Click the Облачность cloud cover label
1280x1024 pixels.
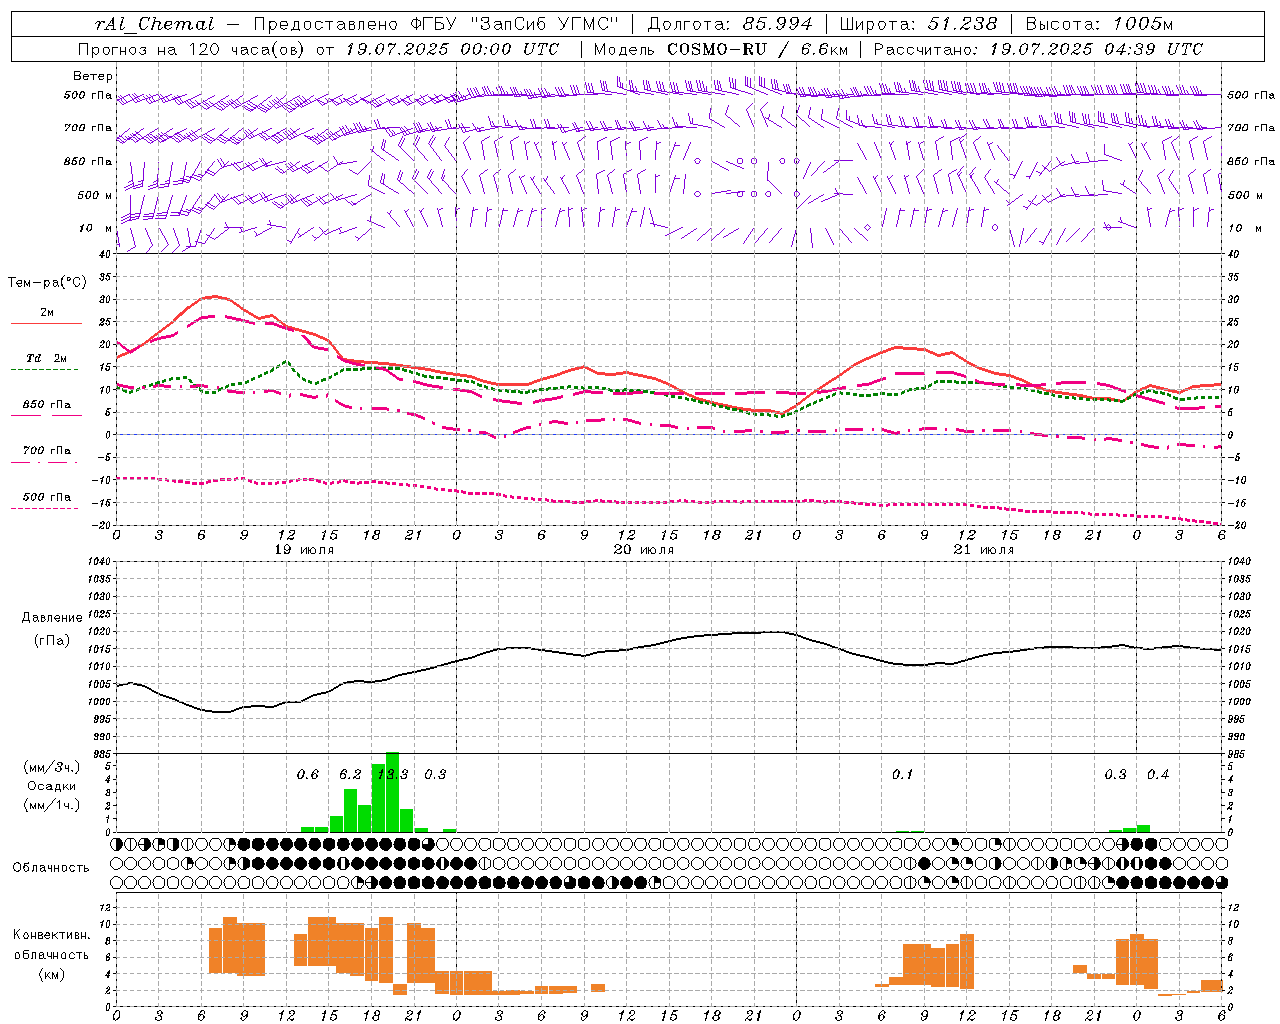click(x=51, y=867)
